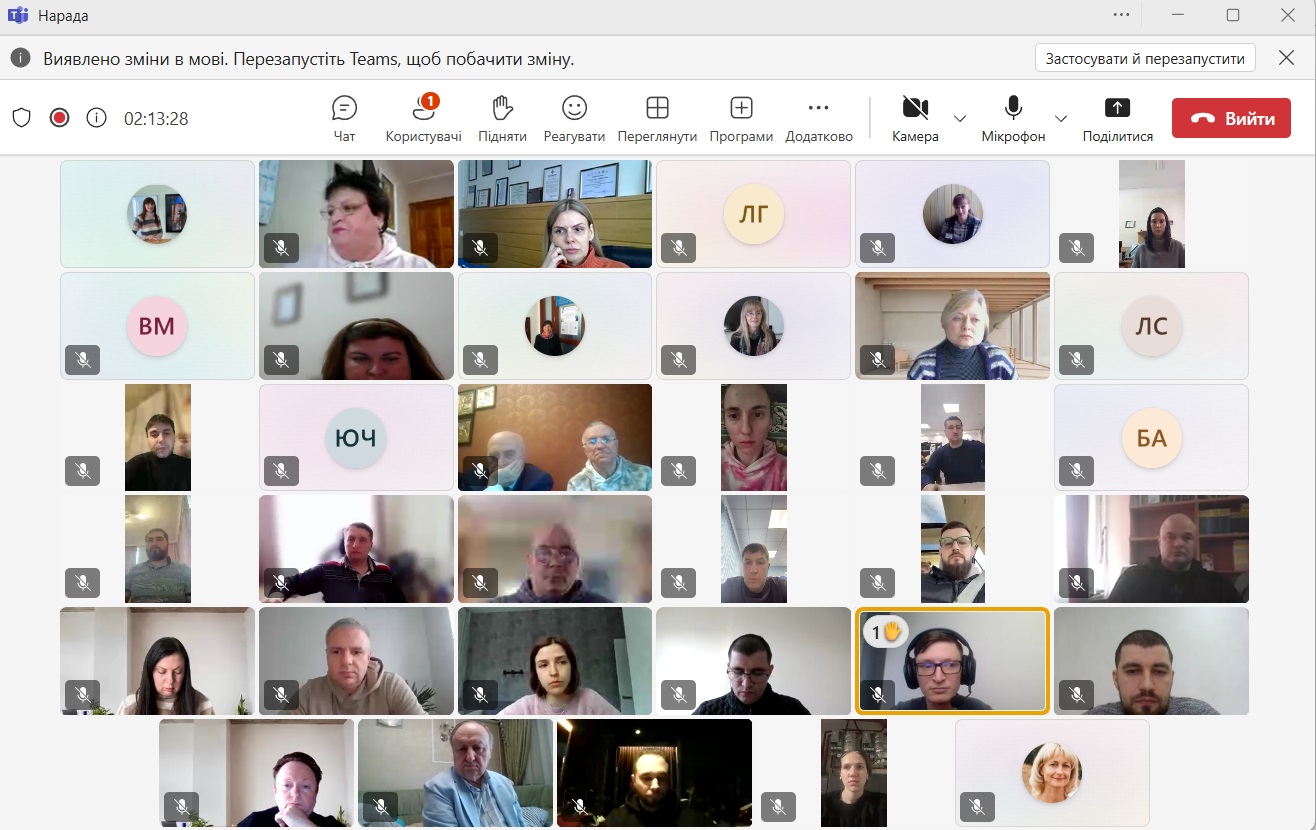Expand microphone options arrow
The image size is (1316, 830).
[1061, 118]
